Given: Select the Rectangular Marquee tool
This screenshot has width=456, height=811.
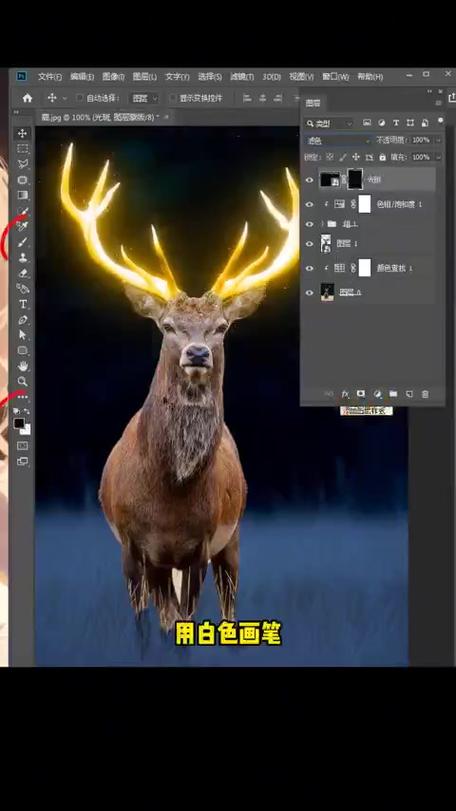Looking at the screenshot, I should 22,149.
